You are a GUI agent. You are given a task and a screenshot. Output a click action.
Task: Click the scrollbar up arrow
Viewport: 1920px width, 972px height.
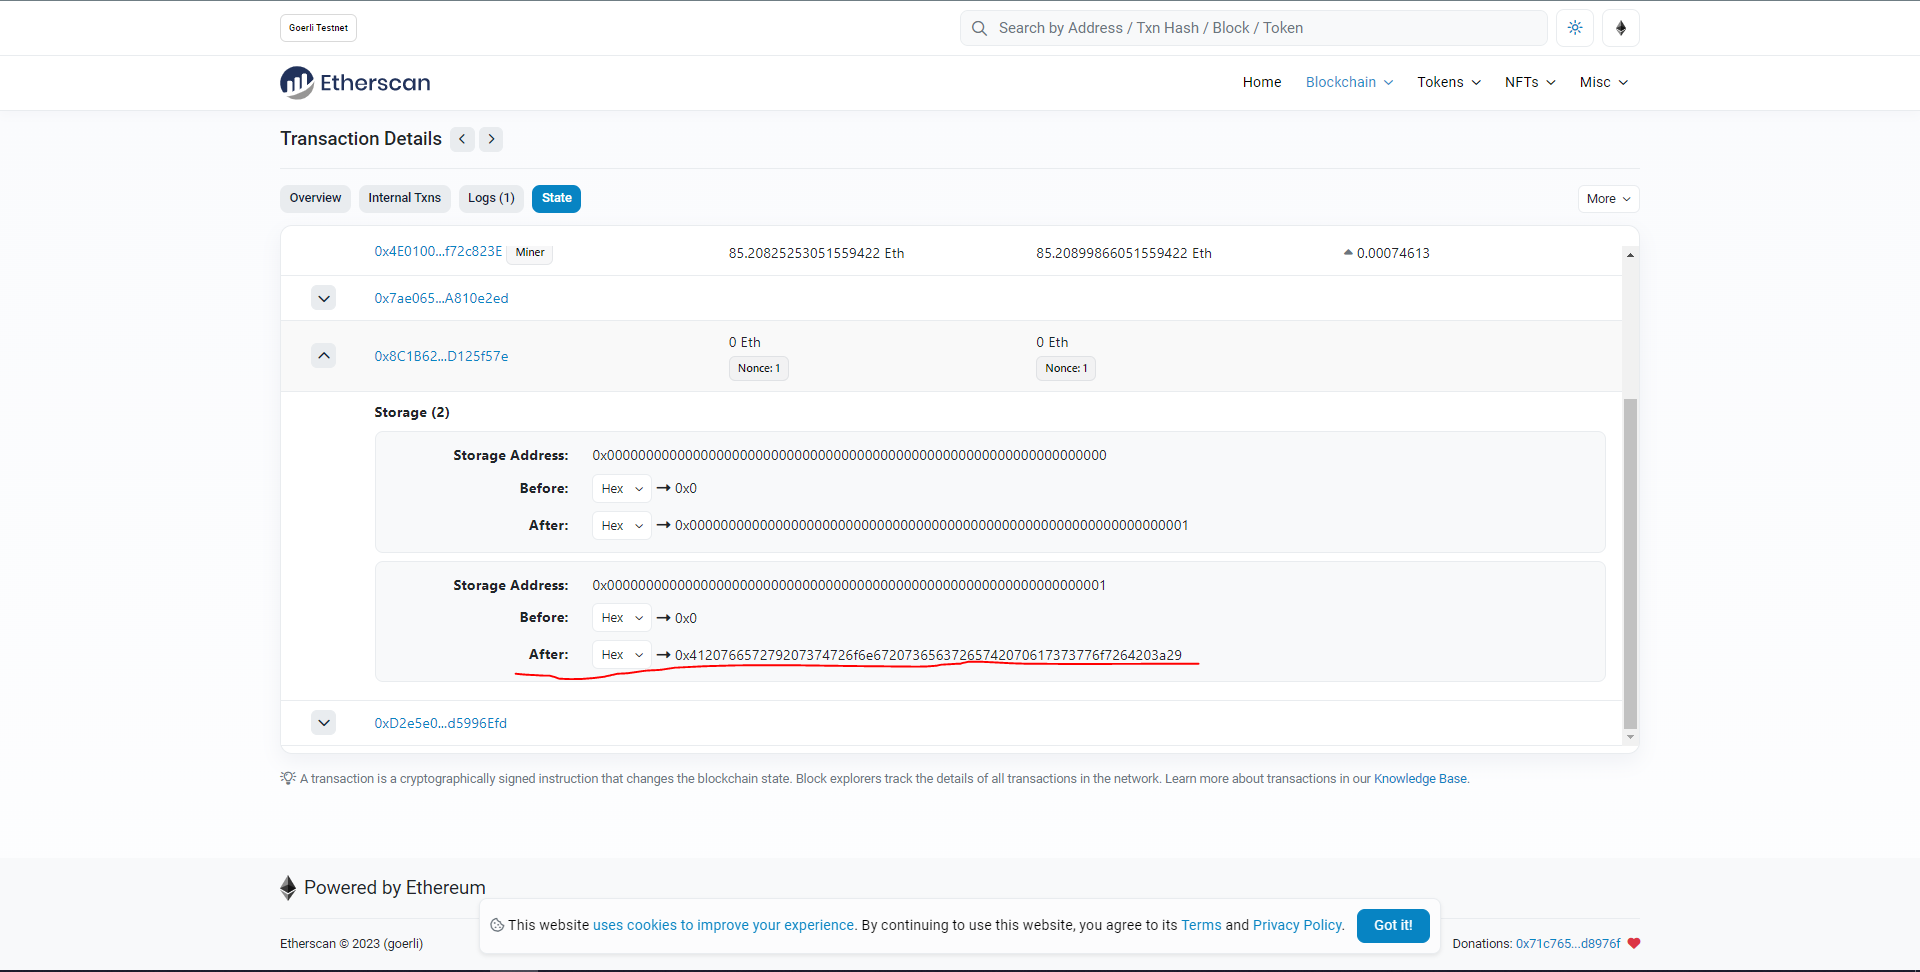1630,255
